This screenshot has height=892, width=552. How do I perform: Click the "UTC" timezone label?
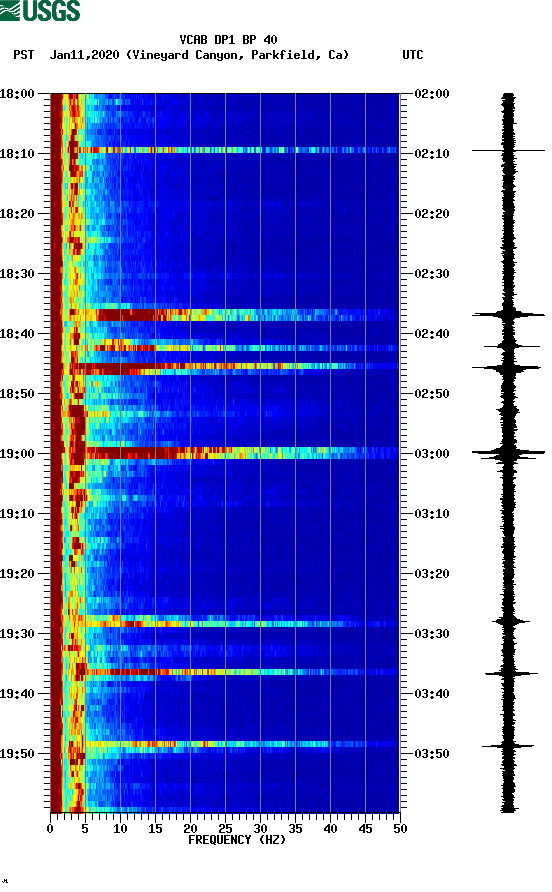pos(413,55)
